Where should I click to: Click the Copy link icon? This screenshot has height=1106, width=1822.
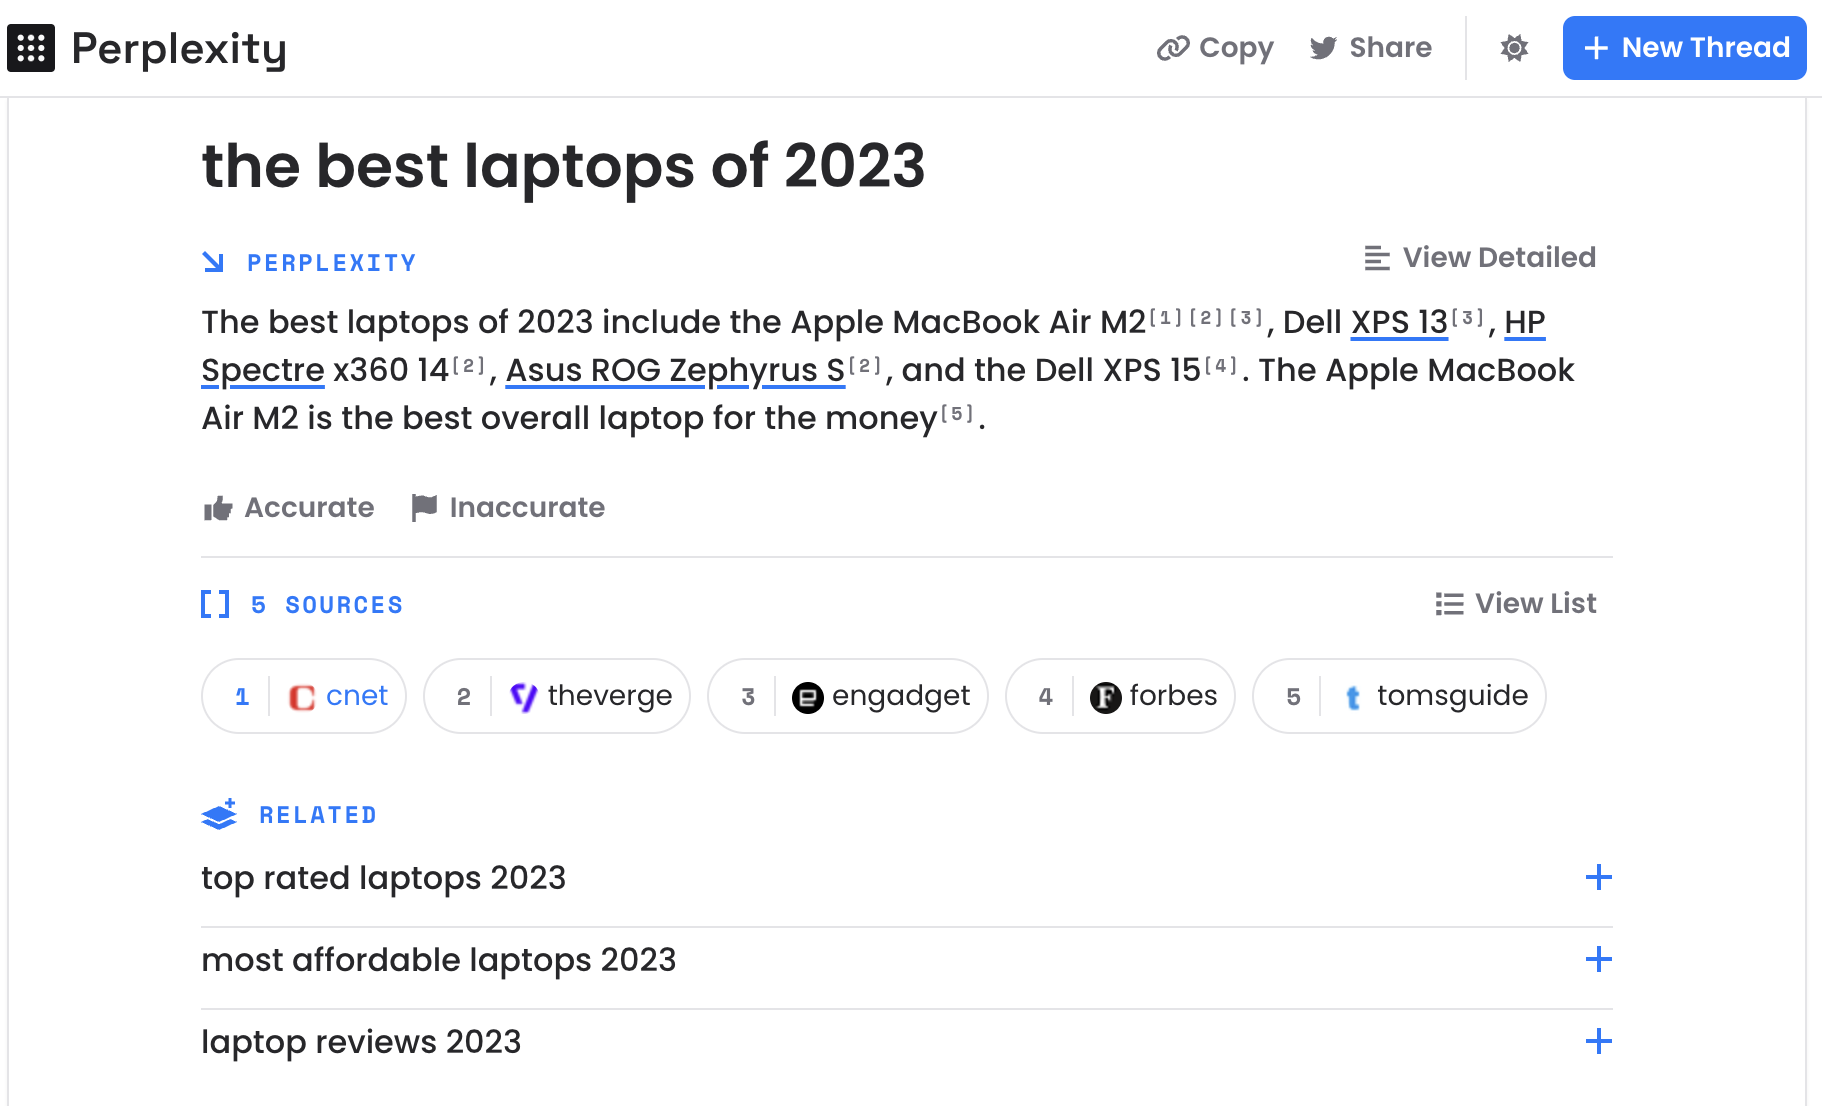[x=1172, y=47]
